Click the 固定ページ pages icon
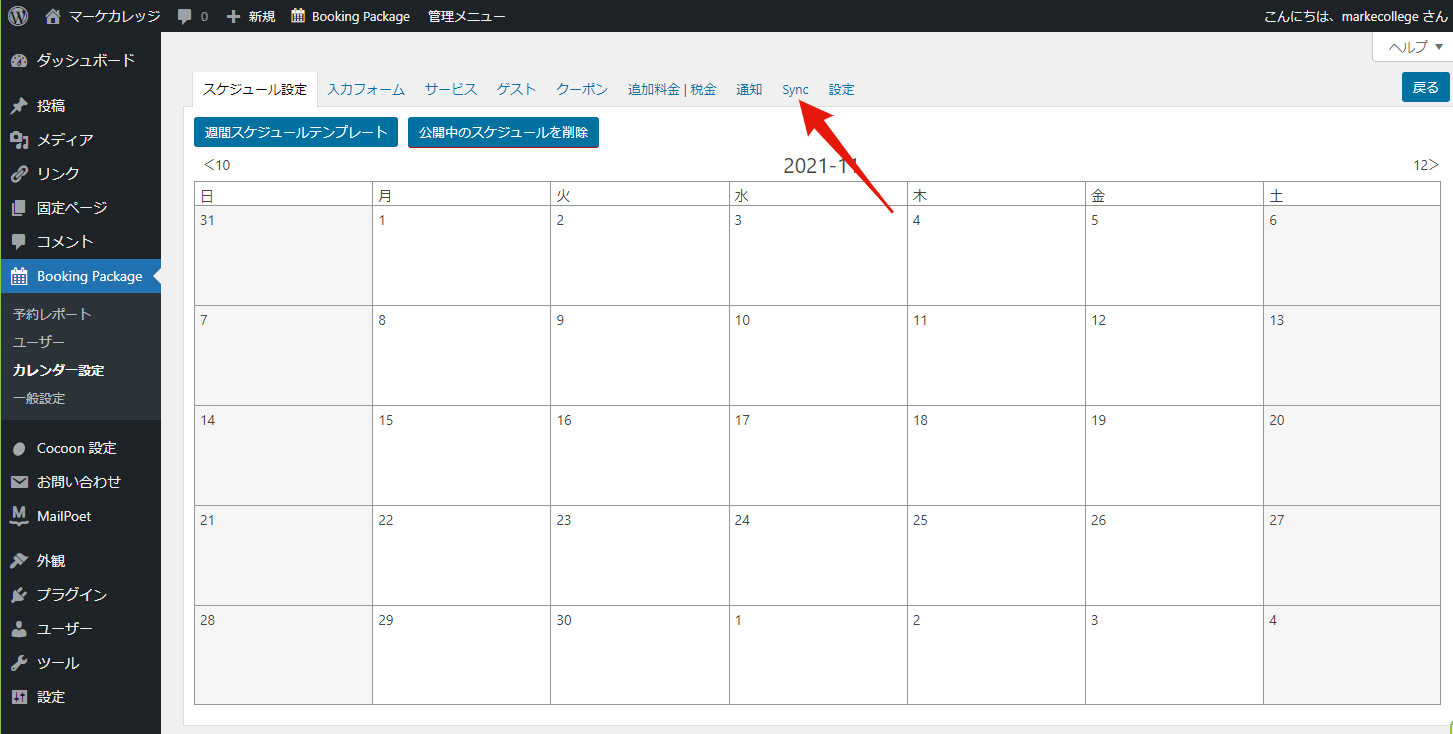The image size is (1453, 734). [19, 208]
